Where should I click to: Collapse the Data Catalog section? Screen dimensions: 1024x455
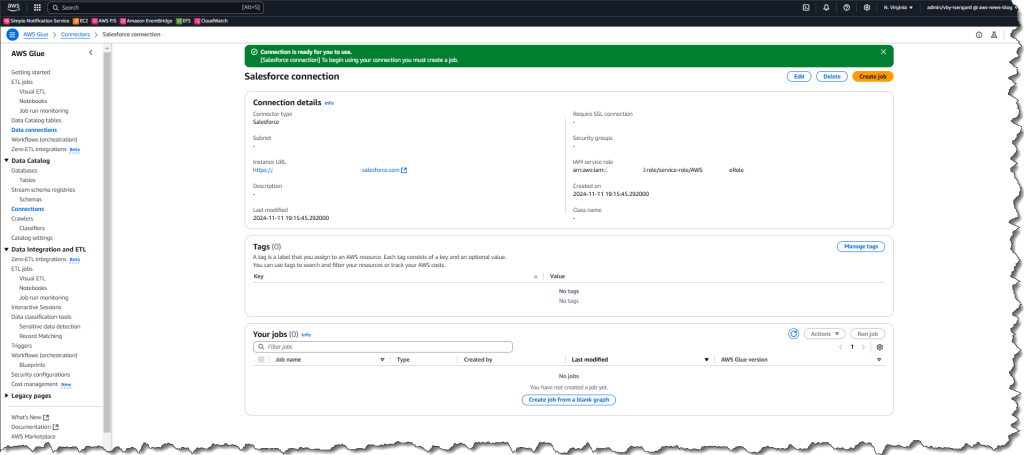click(x=7, y=161)
